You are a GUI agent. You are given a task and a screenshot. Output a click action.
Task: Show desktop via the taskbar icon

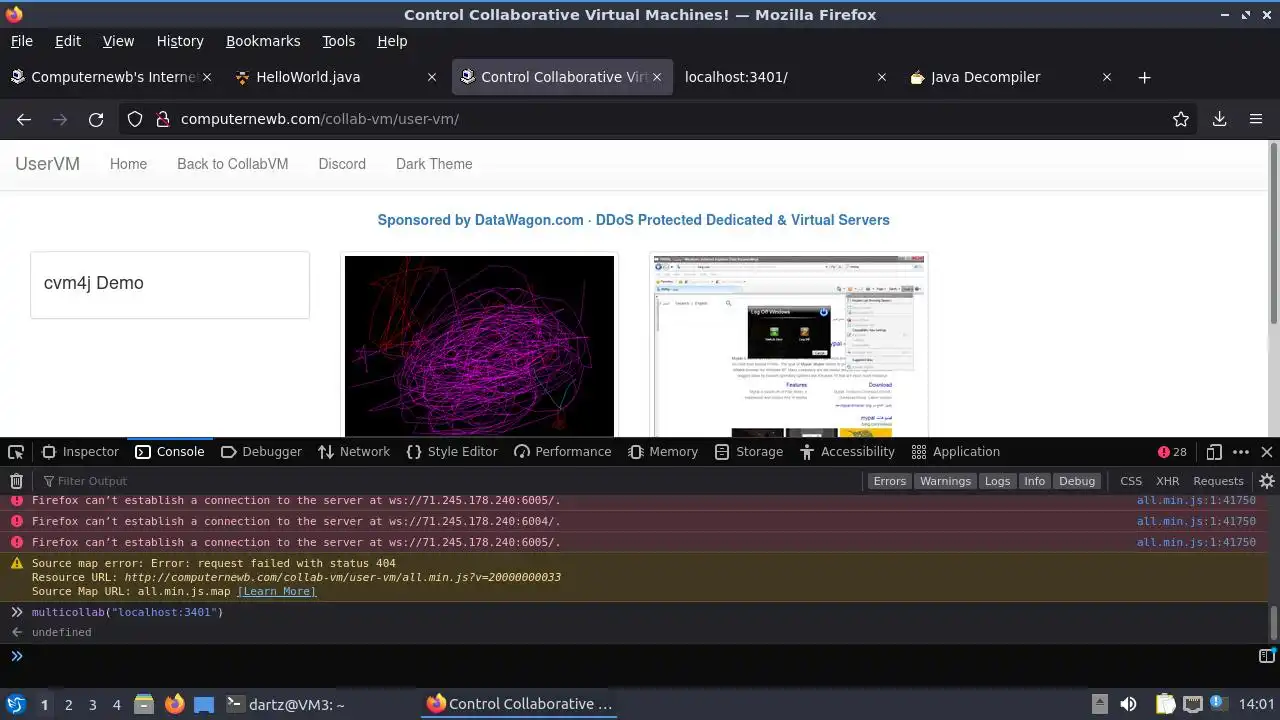point(204,704)
